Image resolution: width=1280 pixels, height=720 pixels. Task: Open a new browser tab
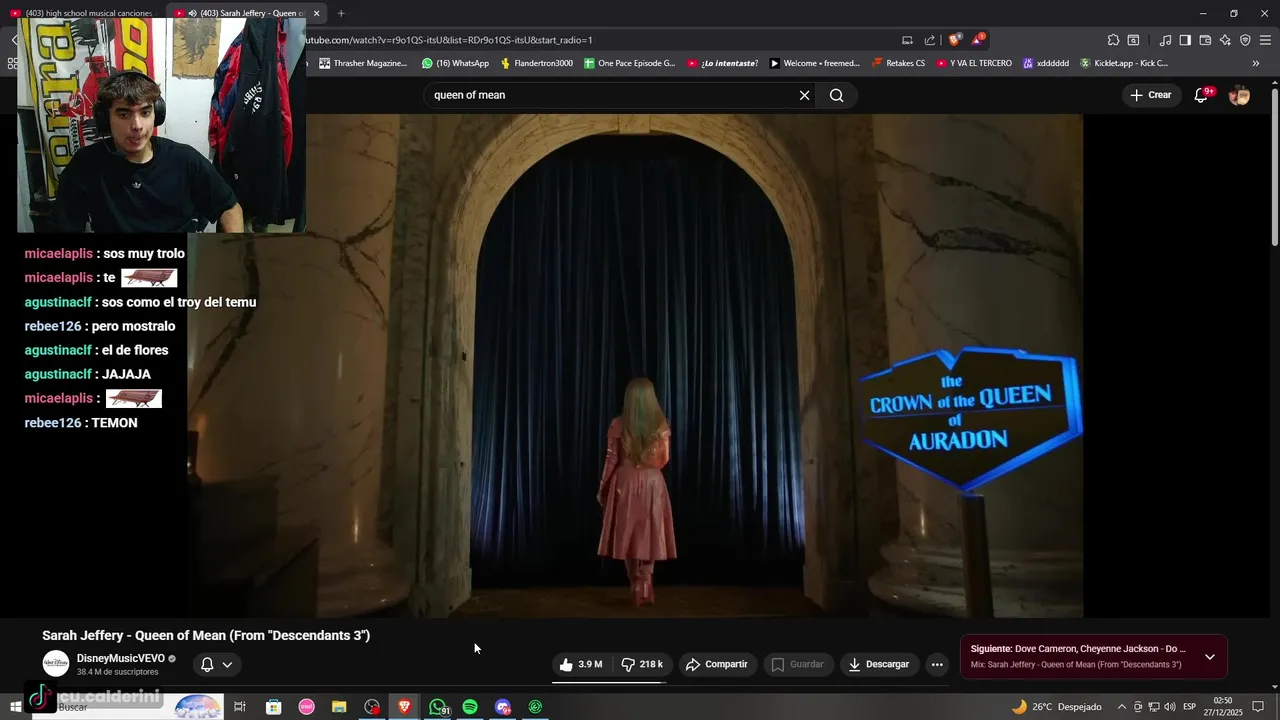click(x=341, y=13)
